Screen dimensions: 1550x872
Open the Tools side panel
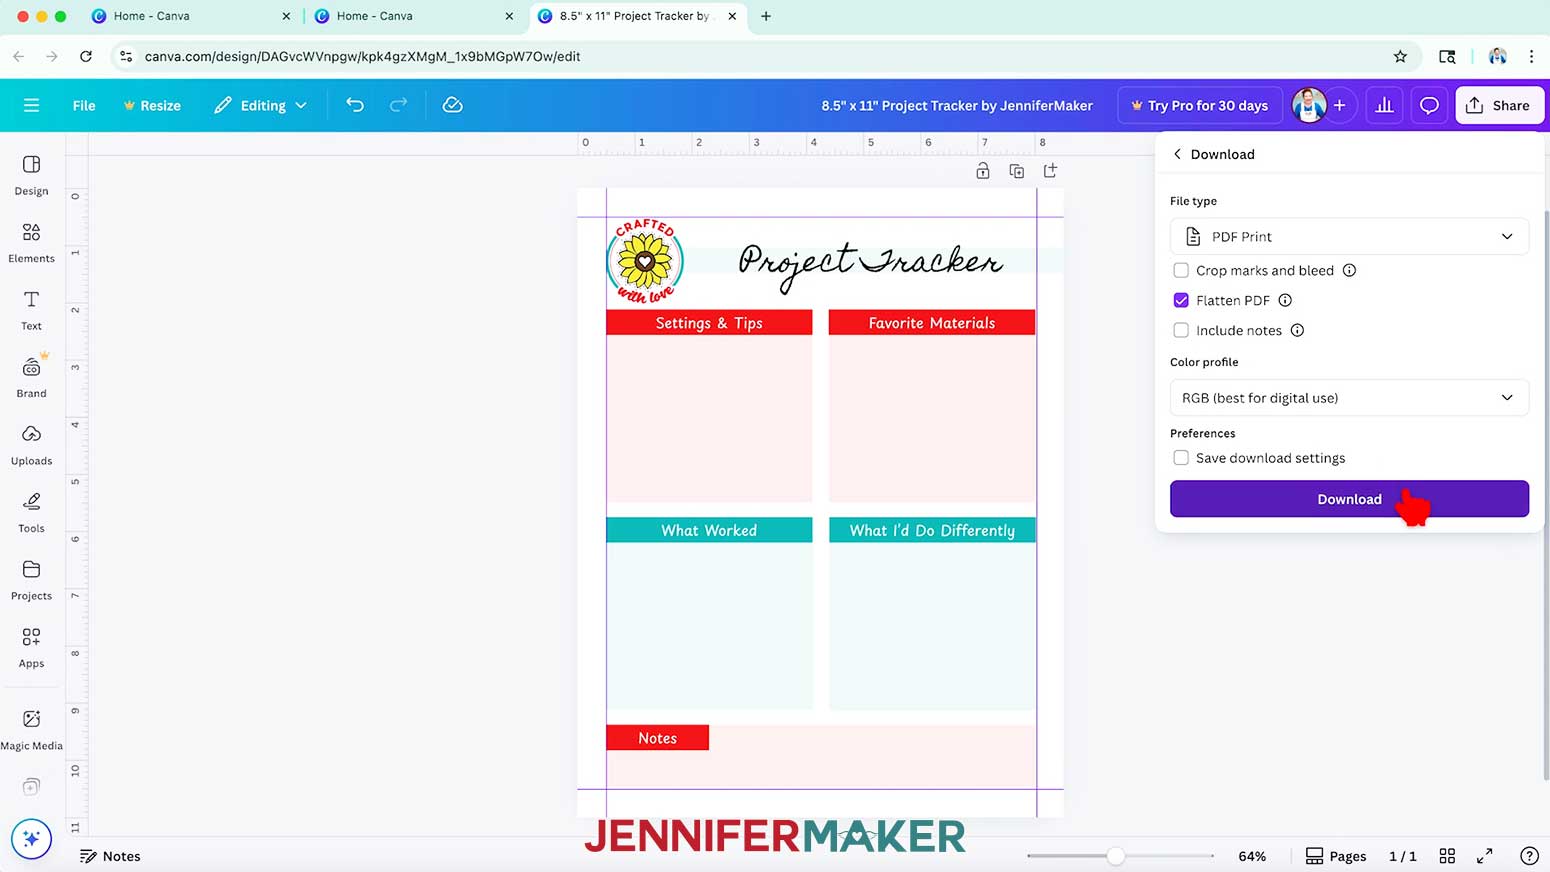click(x=31, y=513)
